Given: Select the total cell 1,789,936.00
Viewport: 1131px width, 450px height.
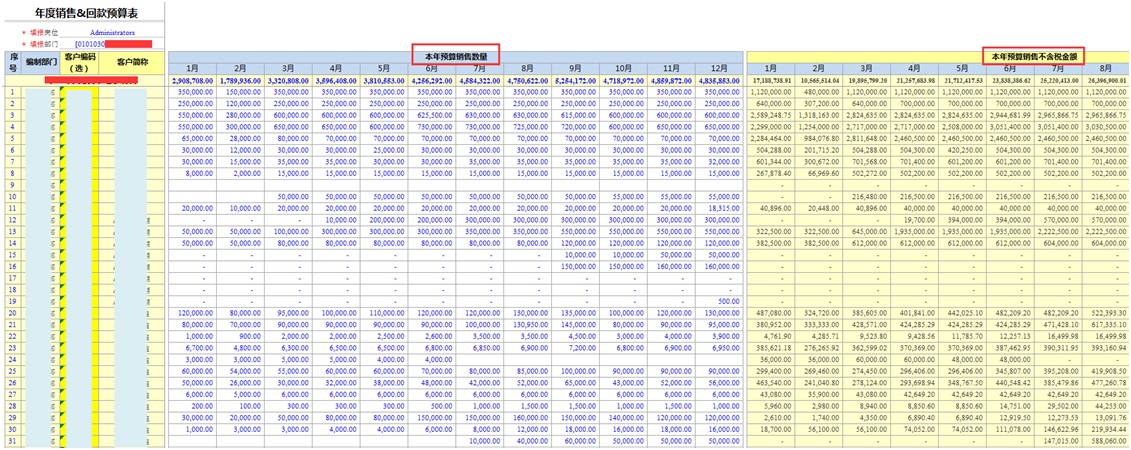Looking at the screenshot, I should coord(240,80).
